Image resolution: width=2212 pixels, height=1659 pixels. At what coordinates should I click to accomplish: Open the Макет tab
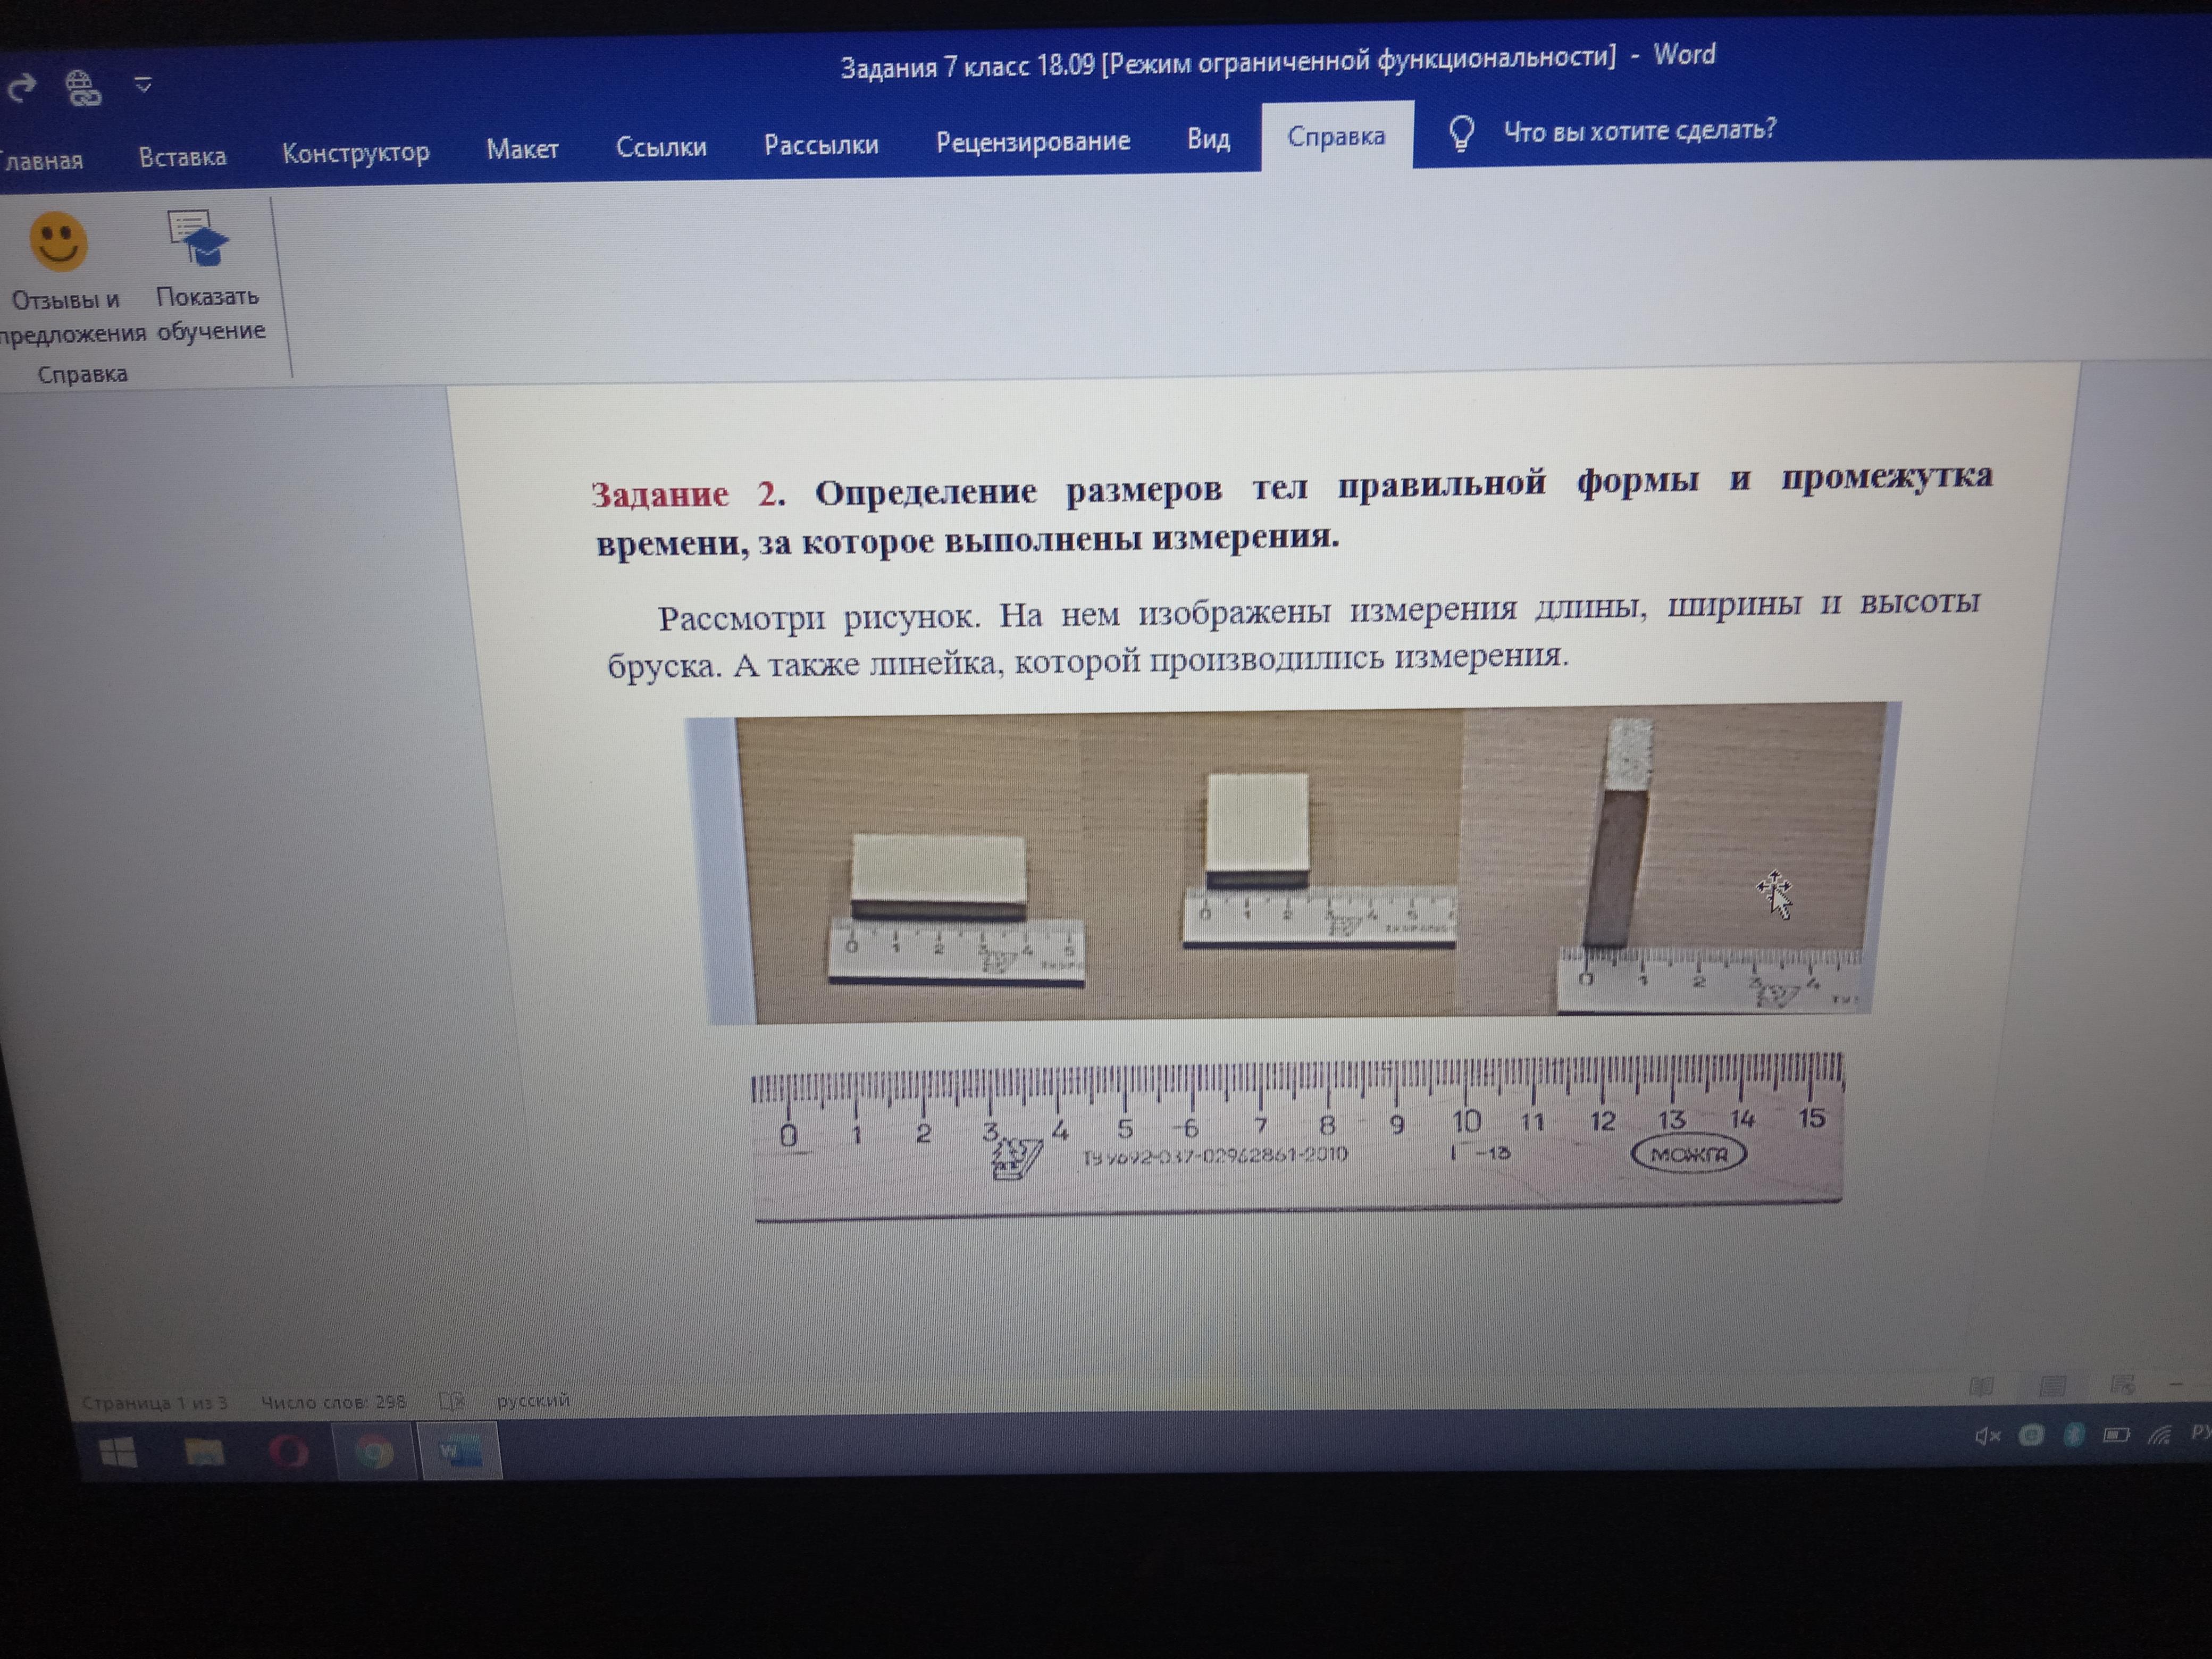(522, 149)
